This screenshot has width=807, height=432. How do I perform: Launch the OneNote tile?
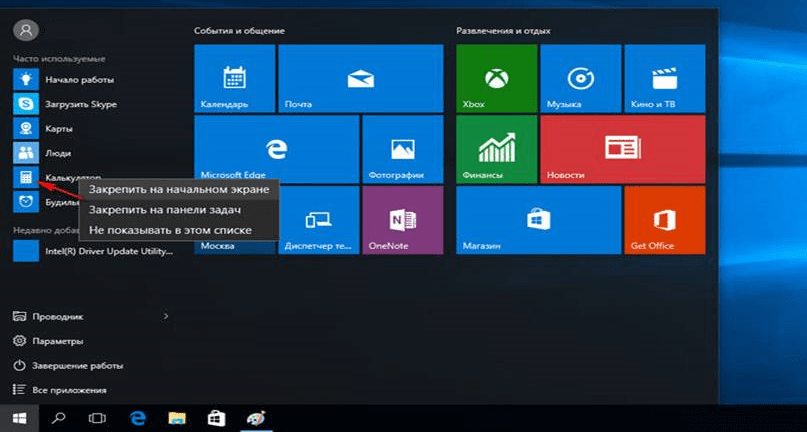403,220
